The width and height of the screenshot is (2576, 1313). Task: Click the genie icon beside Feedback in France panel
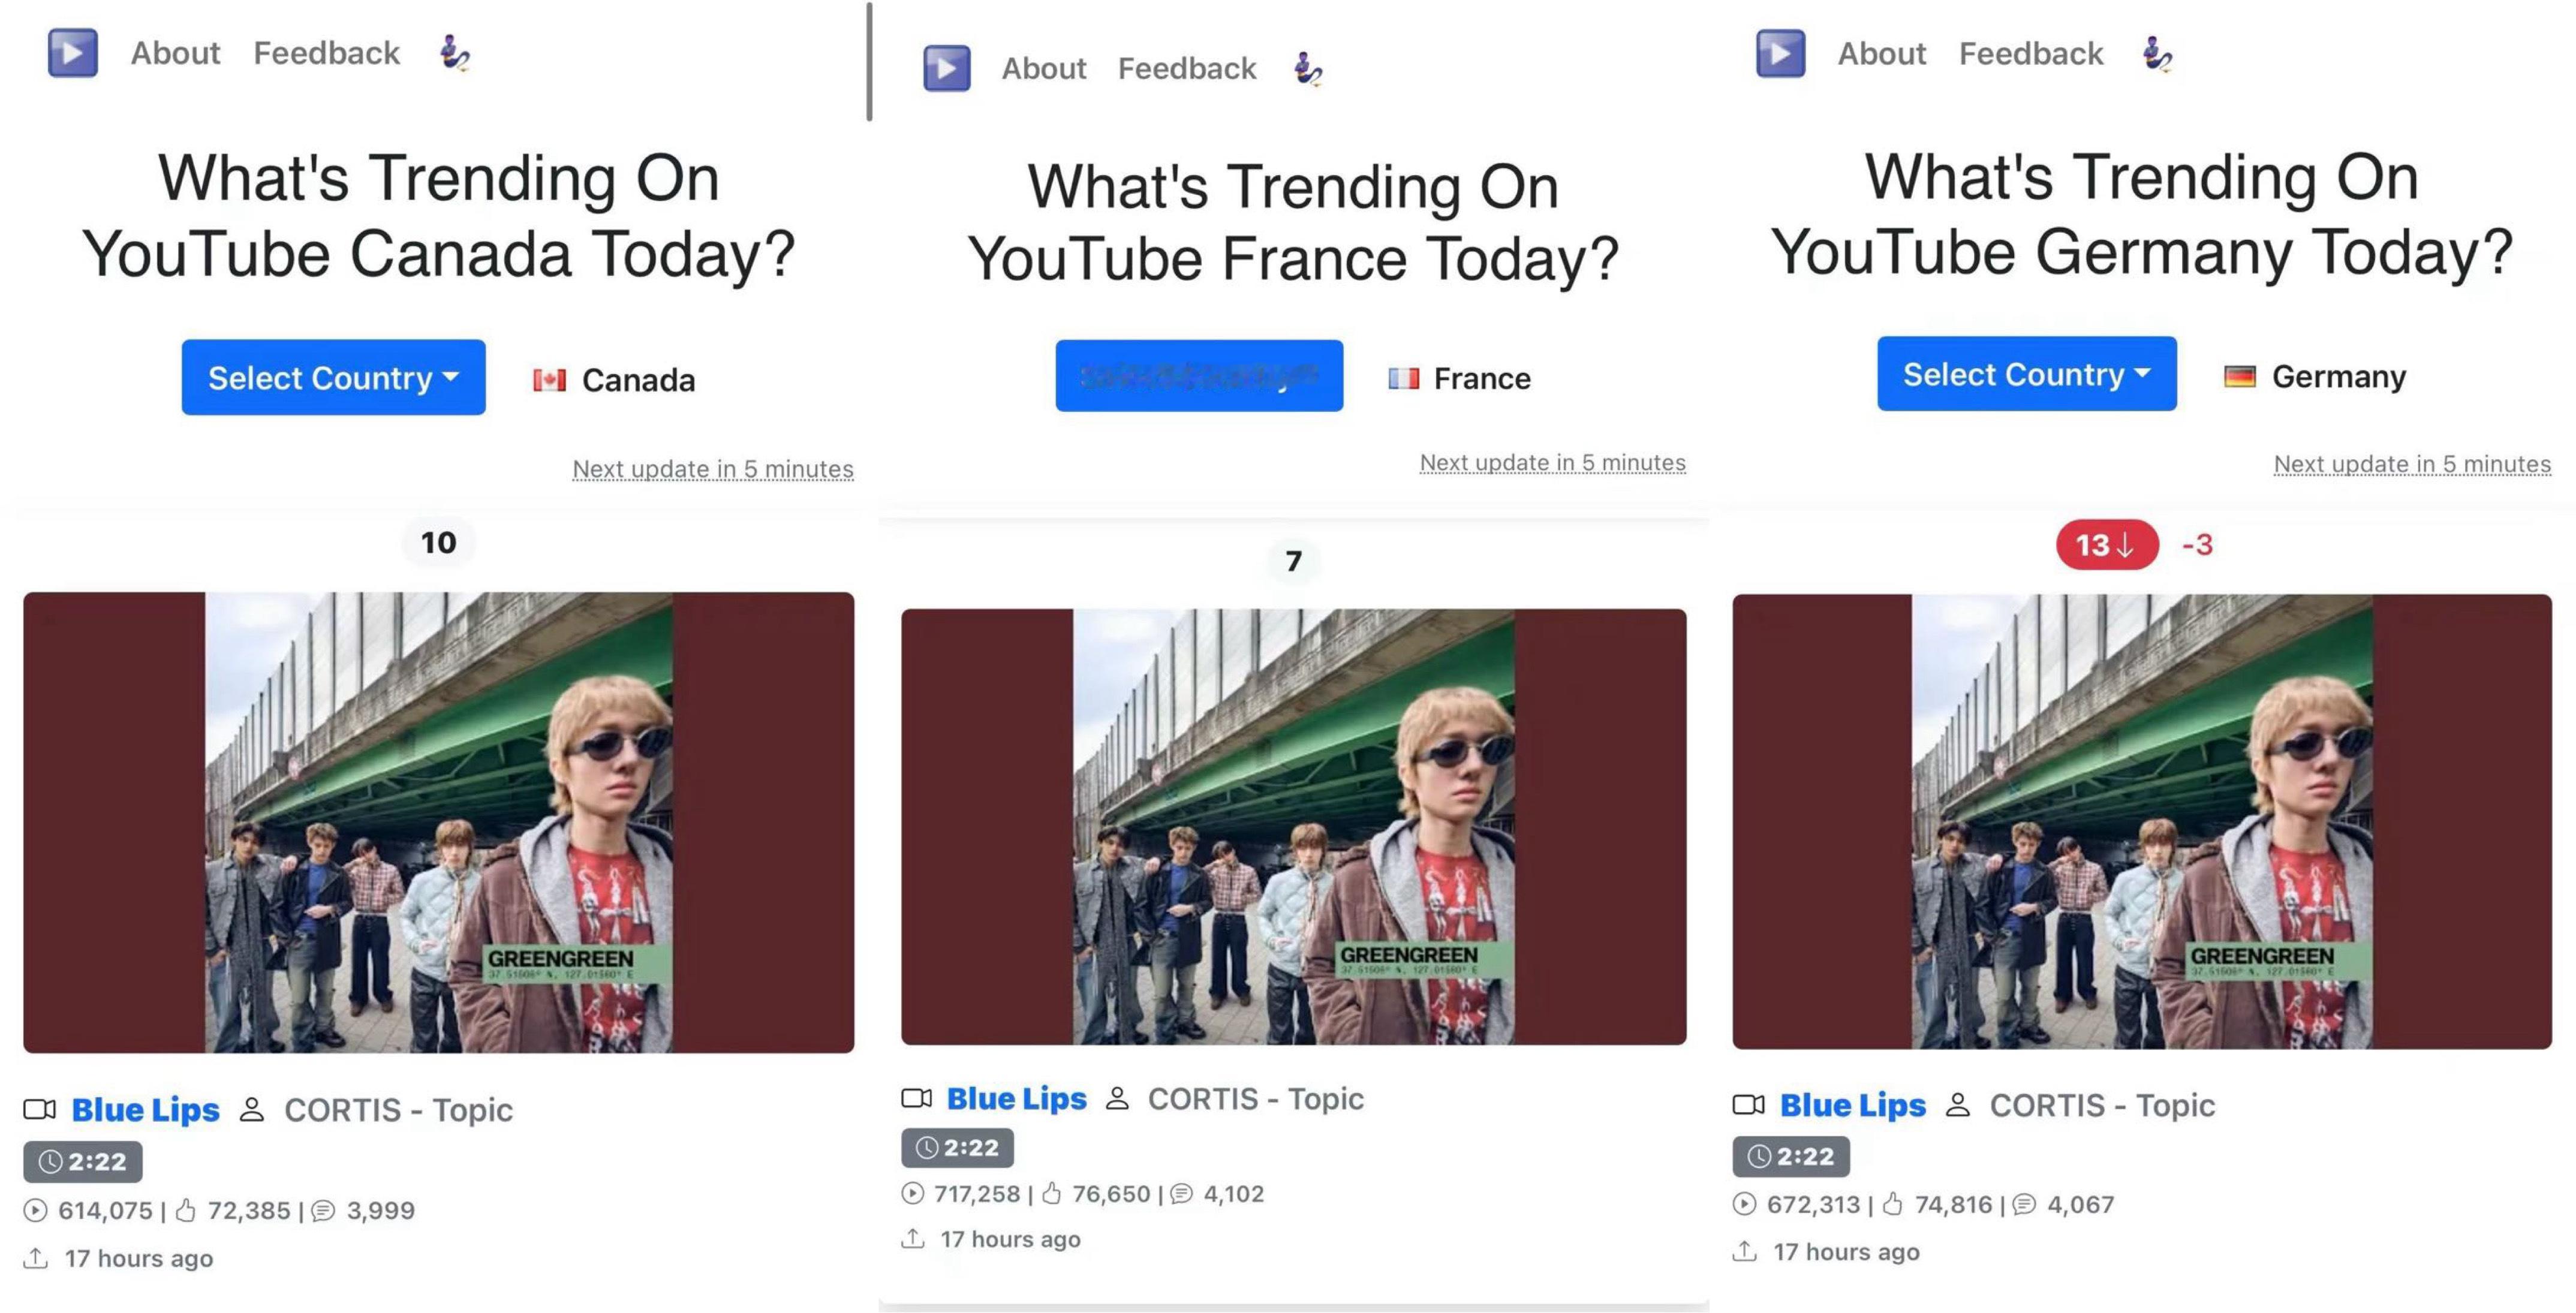1308,68
